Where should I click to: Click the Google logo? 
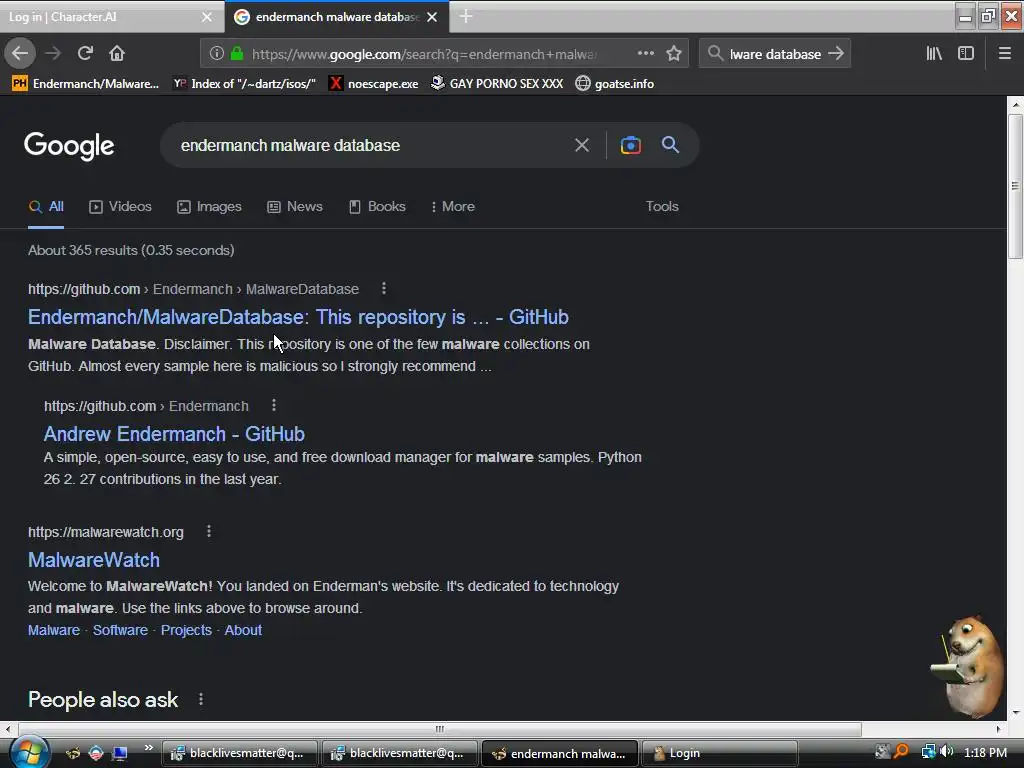click(x=69, y=146)
